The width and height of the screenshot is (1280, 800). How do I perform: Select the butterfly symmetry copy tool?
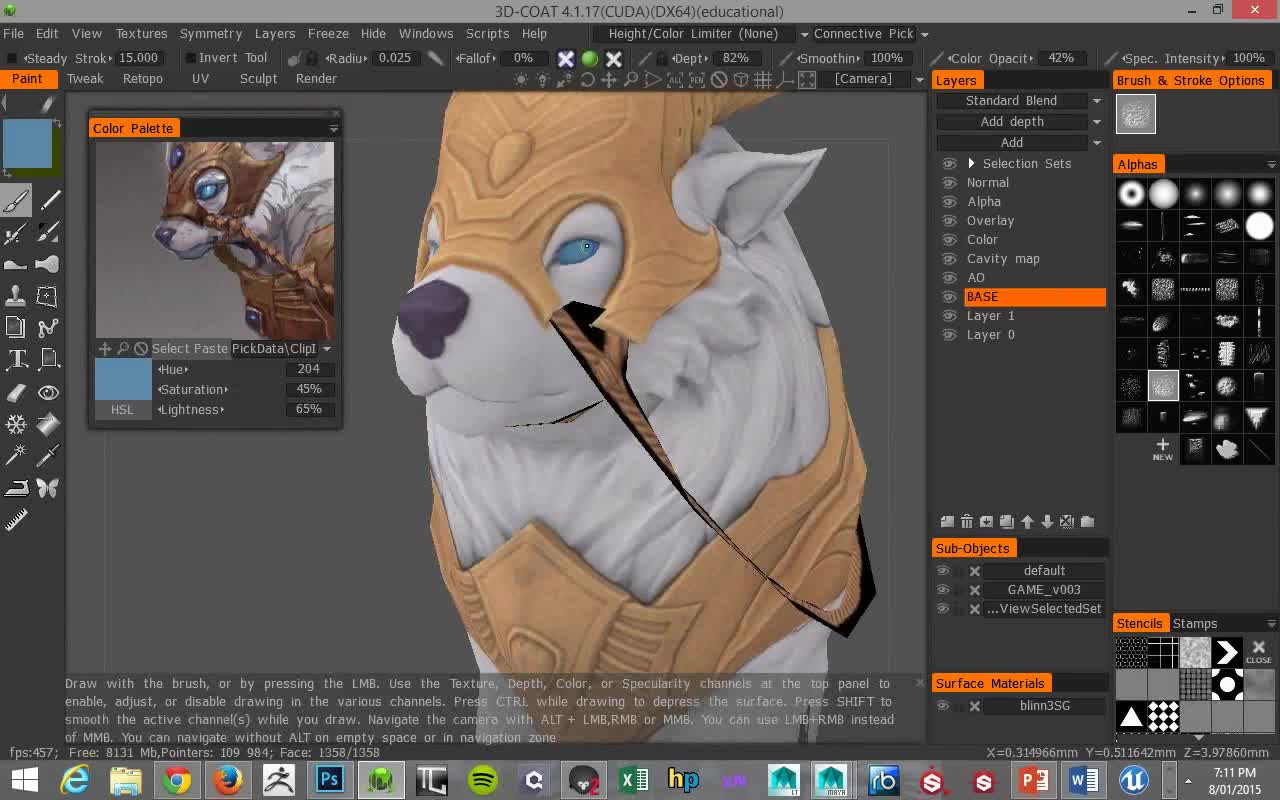point(48,488)
